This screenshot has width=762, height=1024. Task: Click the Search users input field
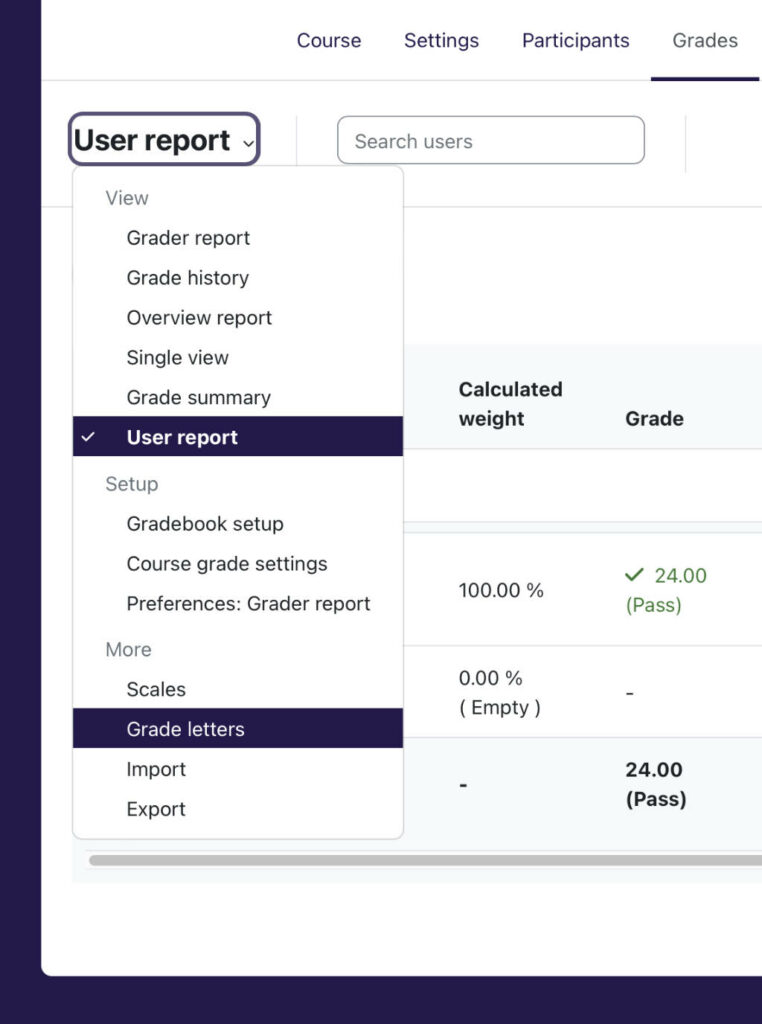(x=491, y=140)
